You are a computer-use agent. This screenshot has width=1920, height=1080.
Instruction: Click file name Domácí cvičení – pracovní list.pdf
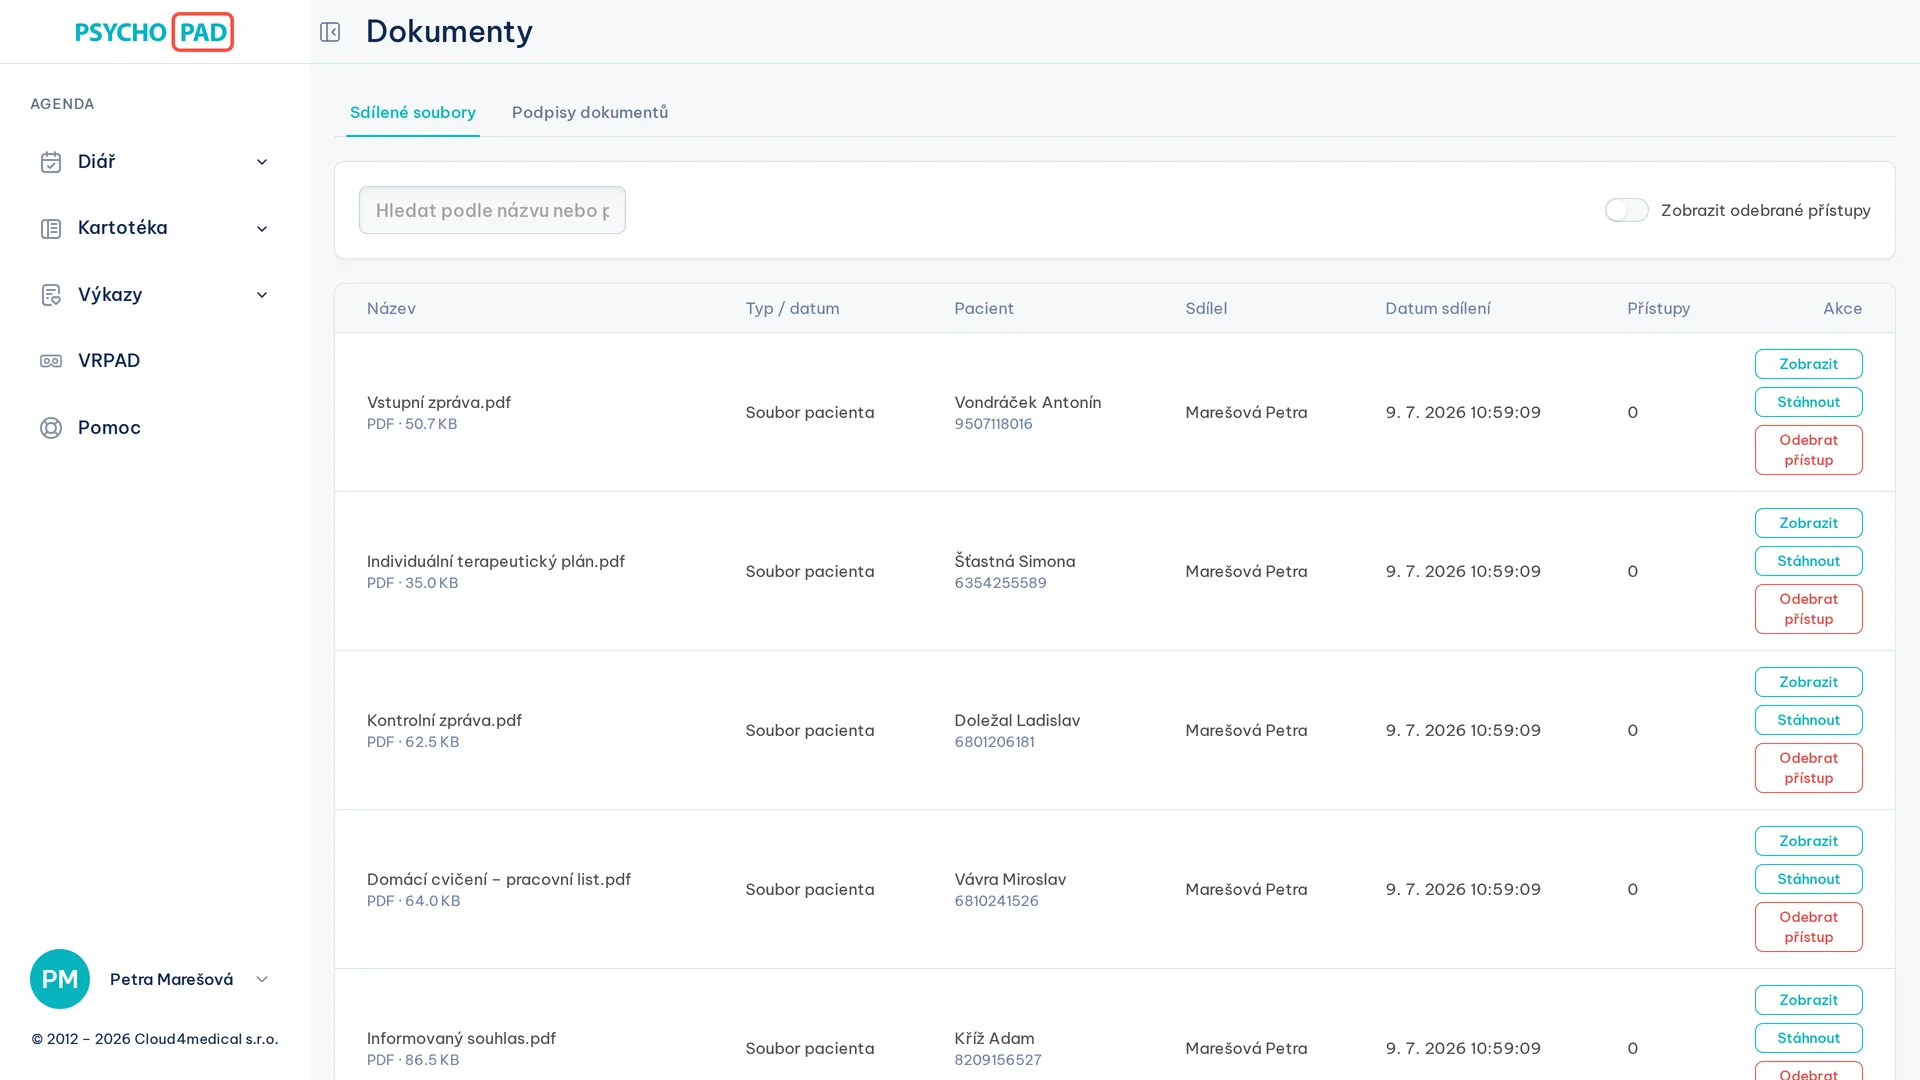(x=499, y=879)
